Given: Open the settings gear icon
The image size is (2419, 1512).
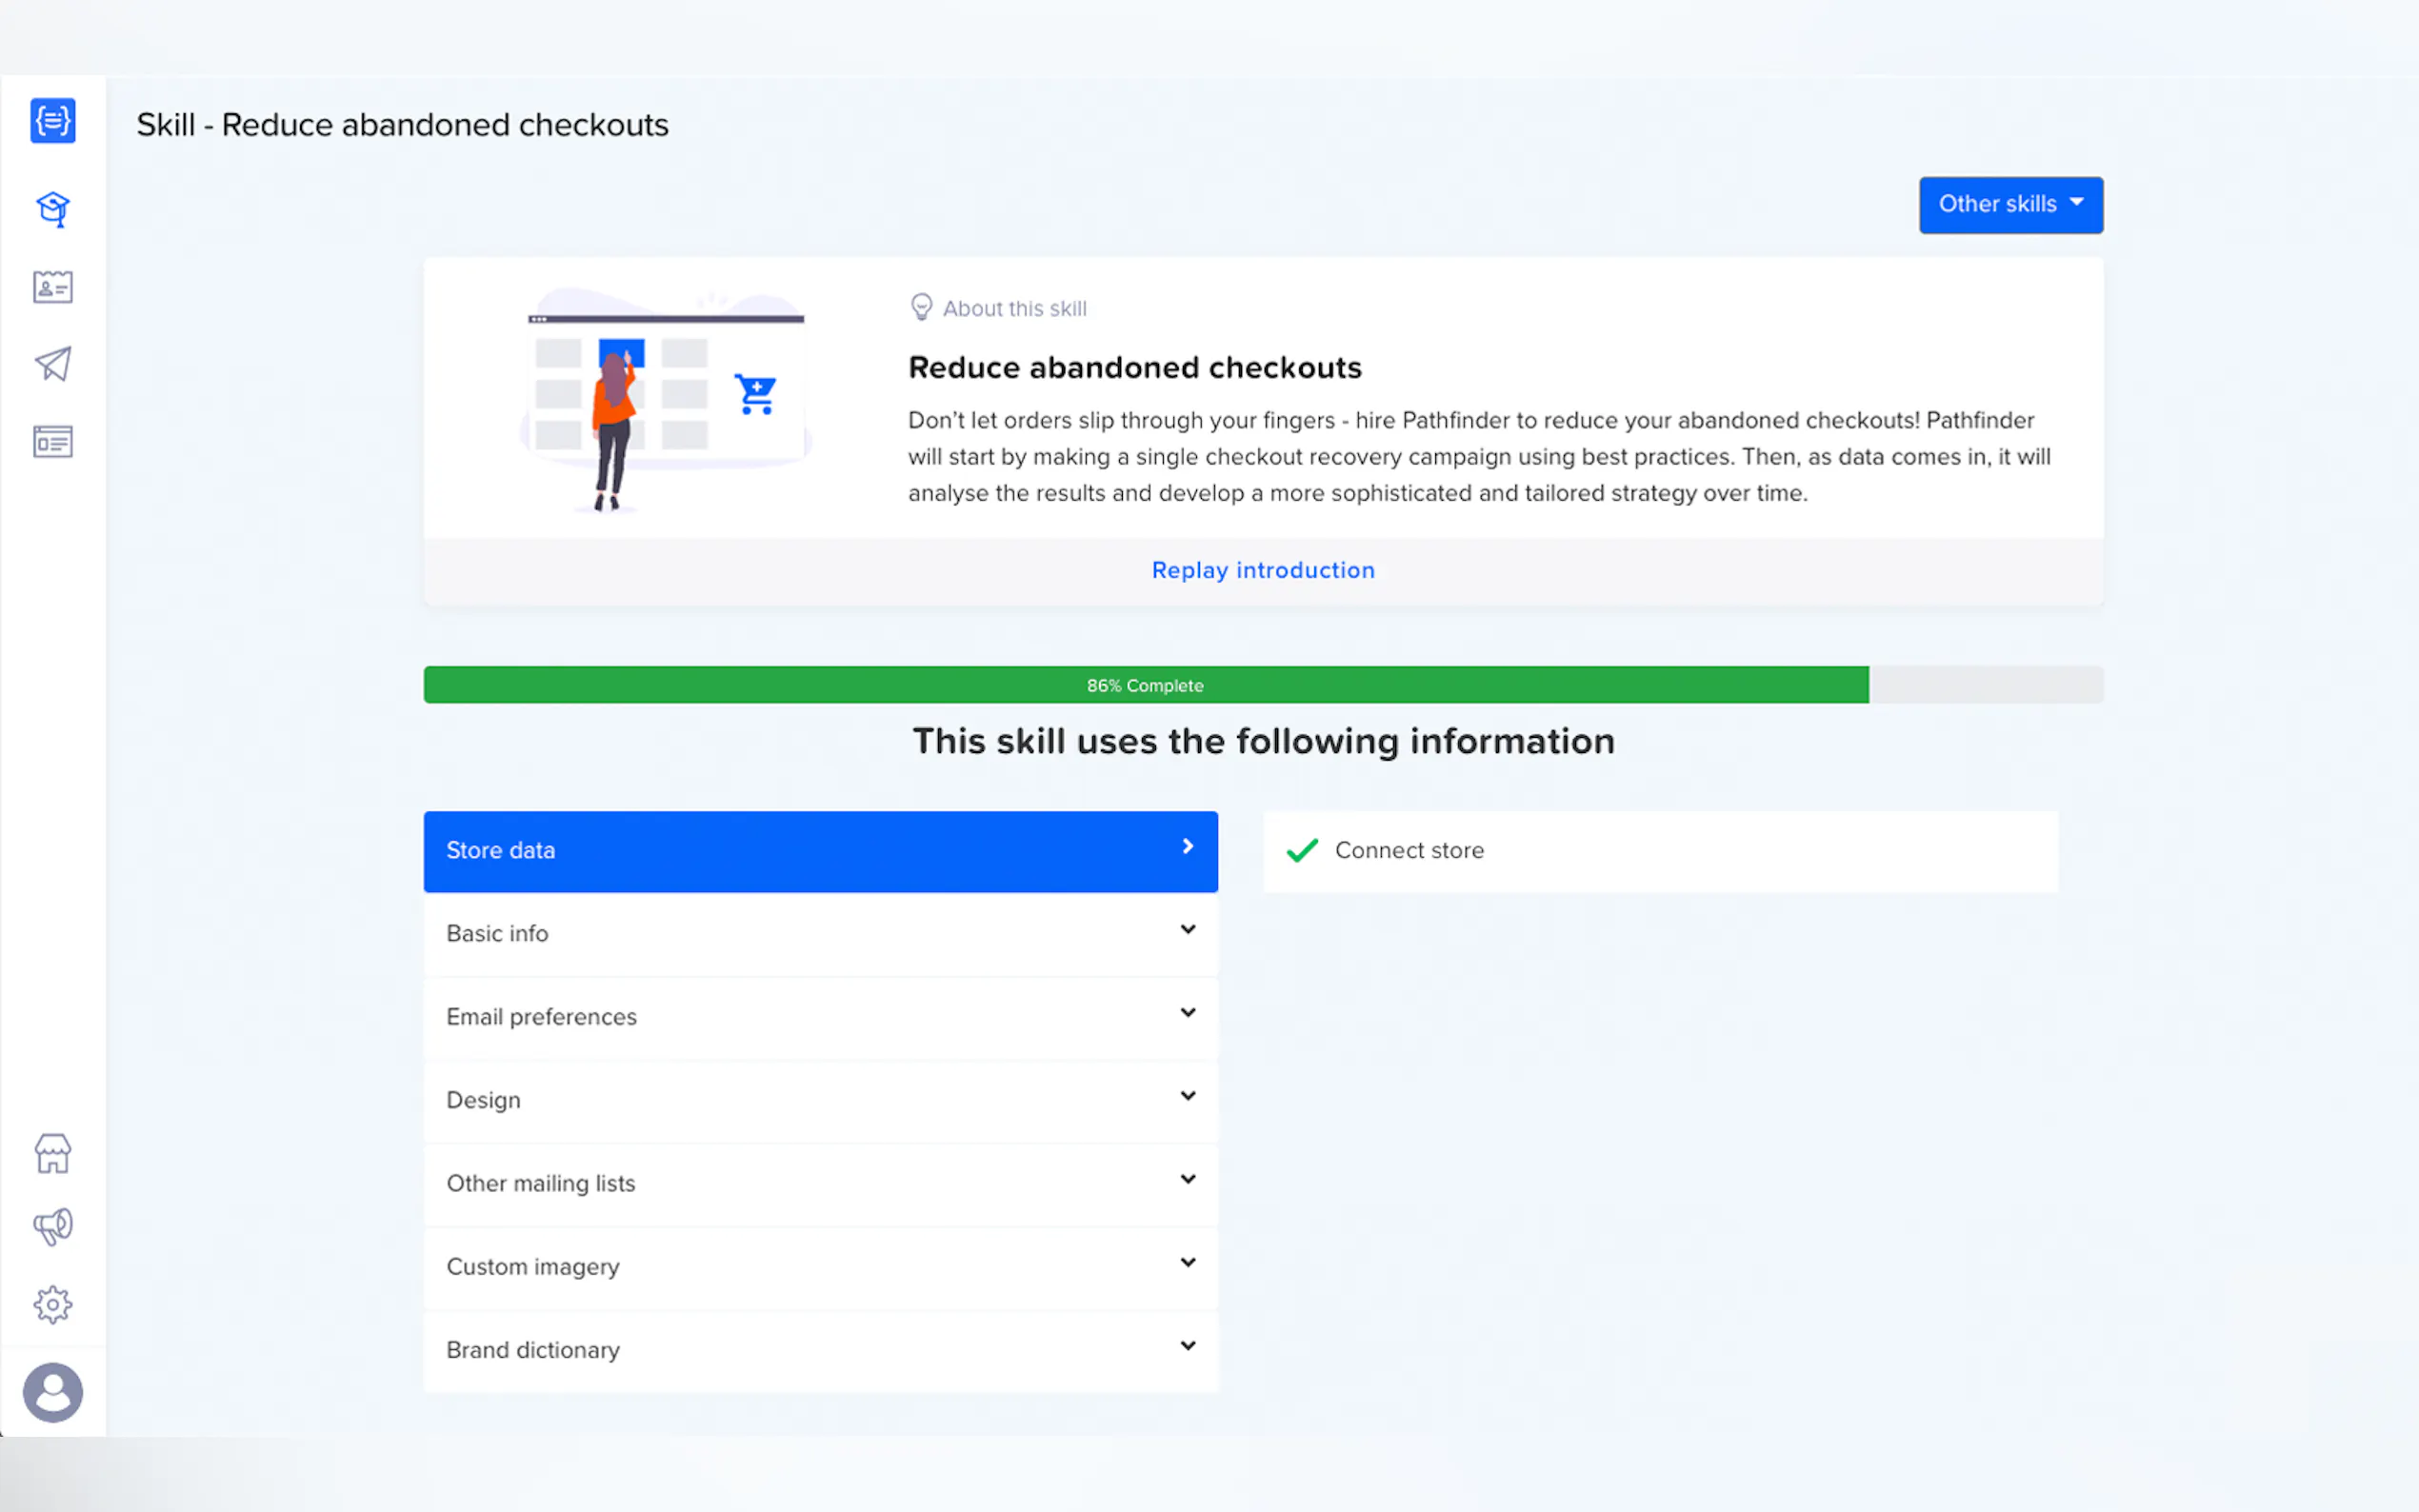Looking at the screenshot, I should coord(53,1304).
